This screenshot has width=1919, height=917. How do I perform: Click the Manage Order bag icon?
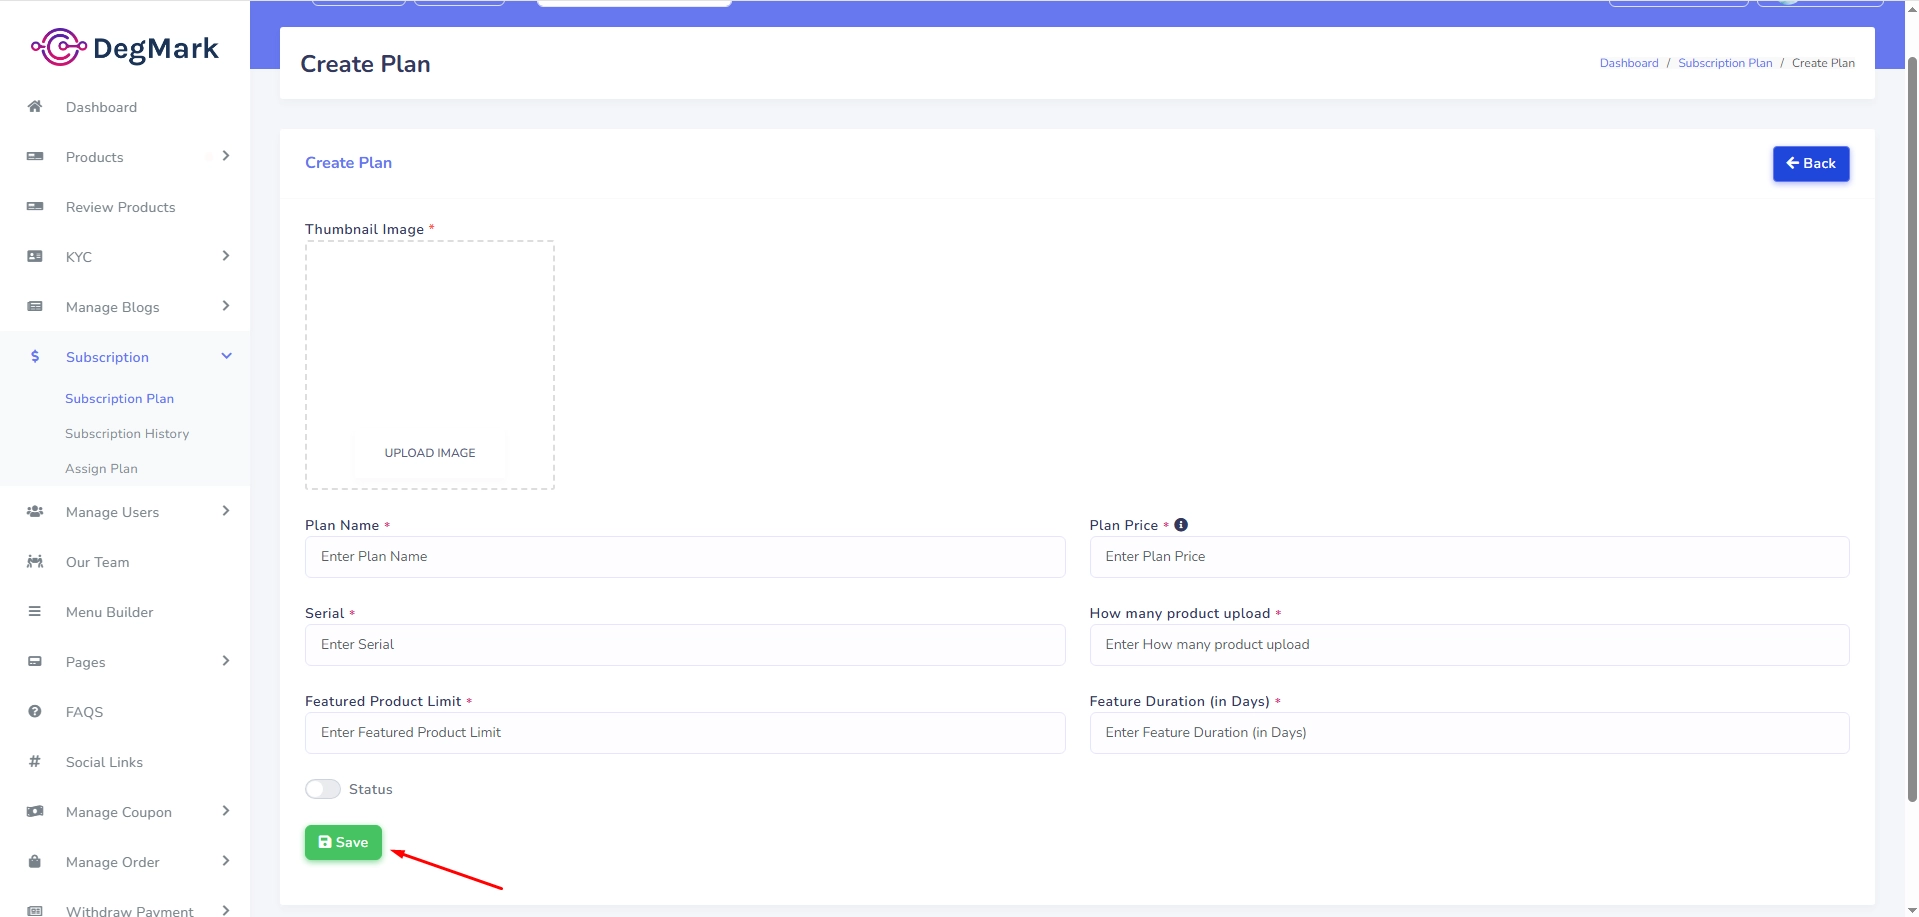[35, 861]
